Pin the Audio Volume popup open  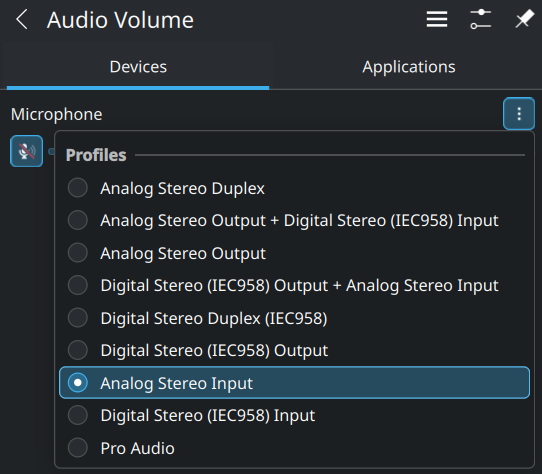click(x=524, y=19)
